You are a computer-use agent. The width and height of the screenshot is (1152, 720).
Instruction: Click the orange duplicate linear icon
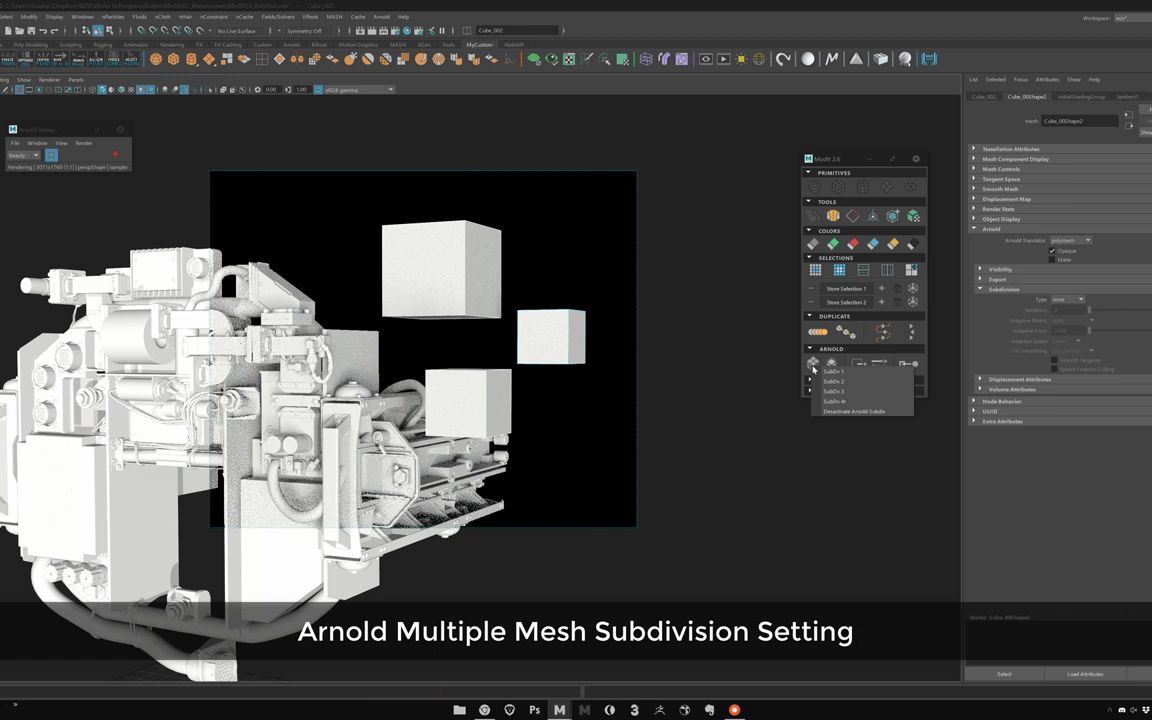click(818, 332)
